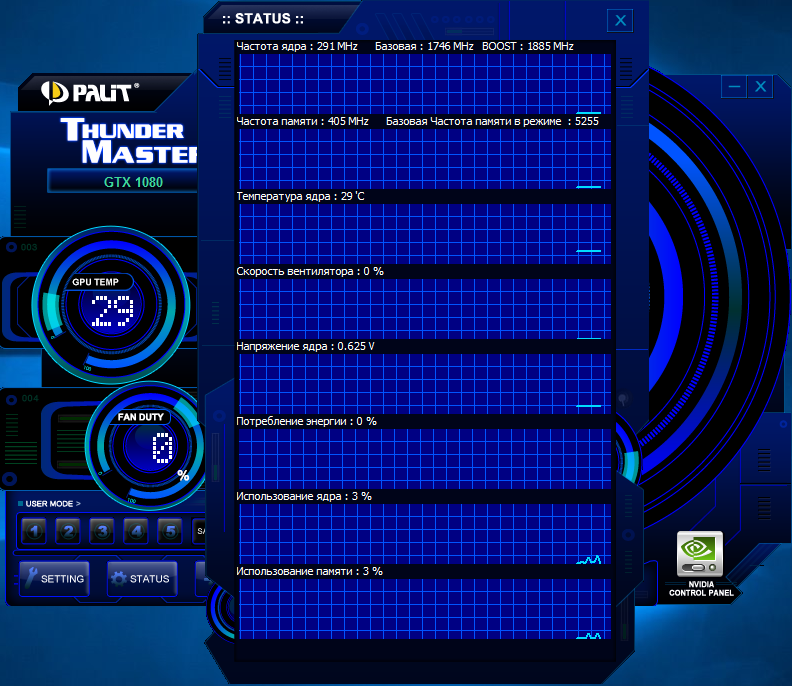Image resolution: width=792 pixels, height=686 pixels.
Task: Expand the USER MODE arrow label
Action: point(50,504)
